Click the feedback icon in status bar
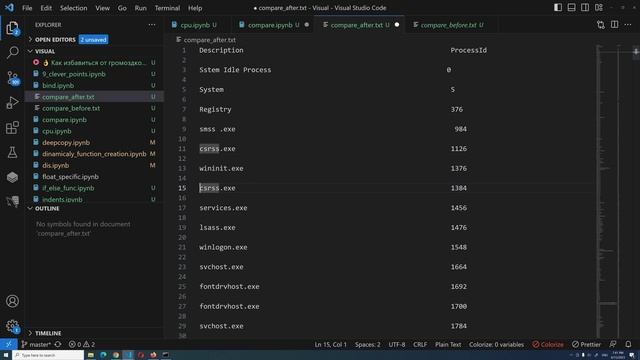Viewport: 640px width, 360px height. pos(613,344)
